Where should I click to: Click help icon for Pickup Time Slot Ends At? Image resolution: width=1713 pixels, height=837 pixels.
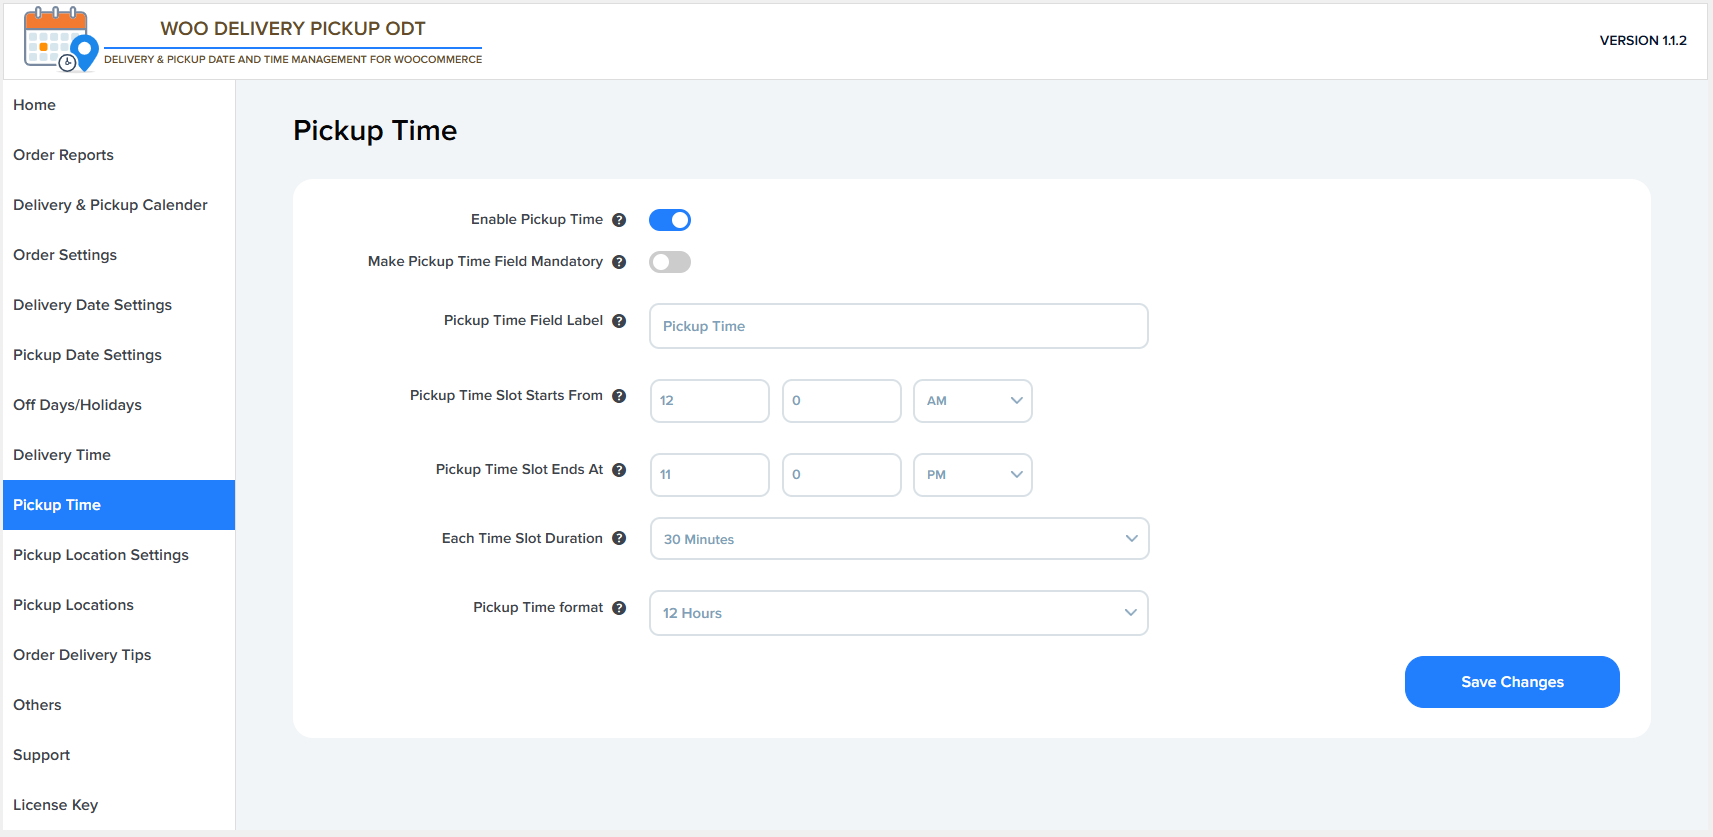click(619, 470)
